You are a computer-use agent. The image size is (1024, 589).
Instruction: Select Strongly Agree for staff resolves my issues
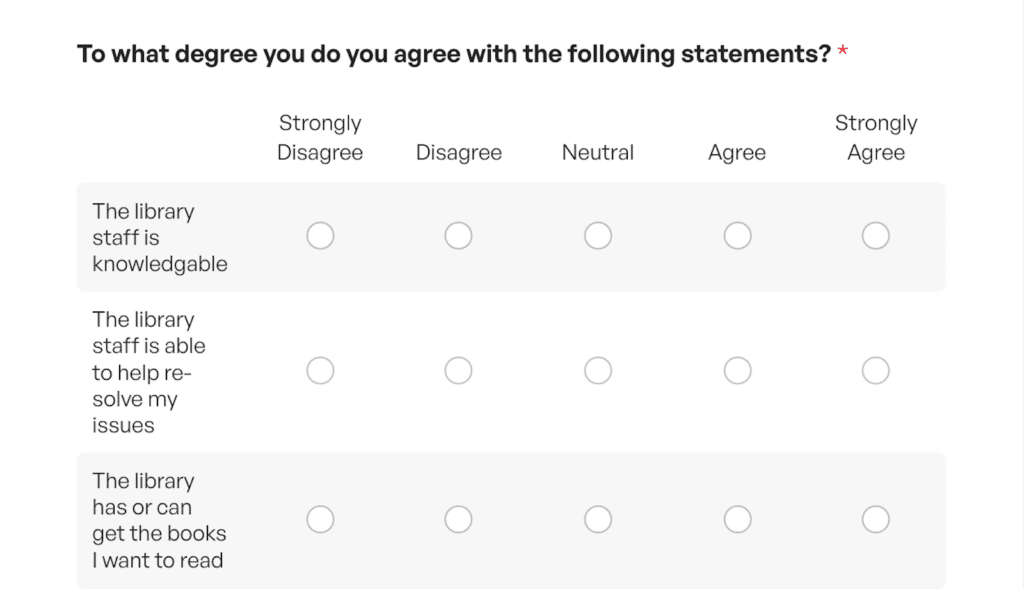click(875, 371)
